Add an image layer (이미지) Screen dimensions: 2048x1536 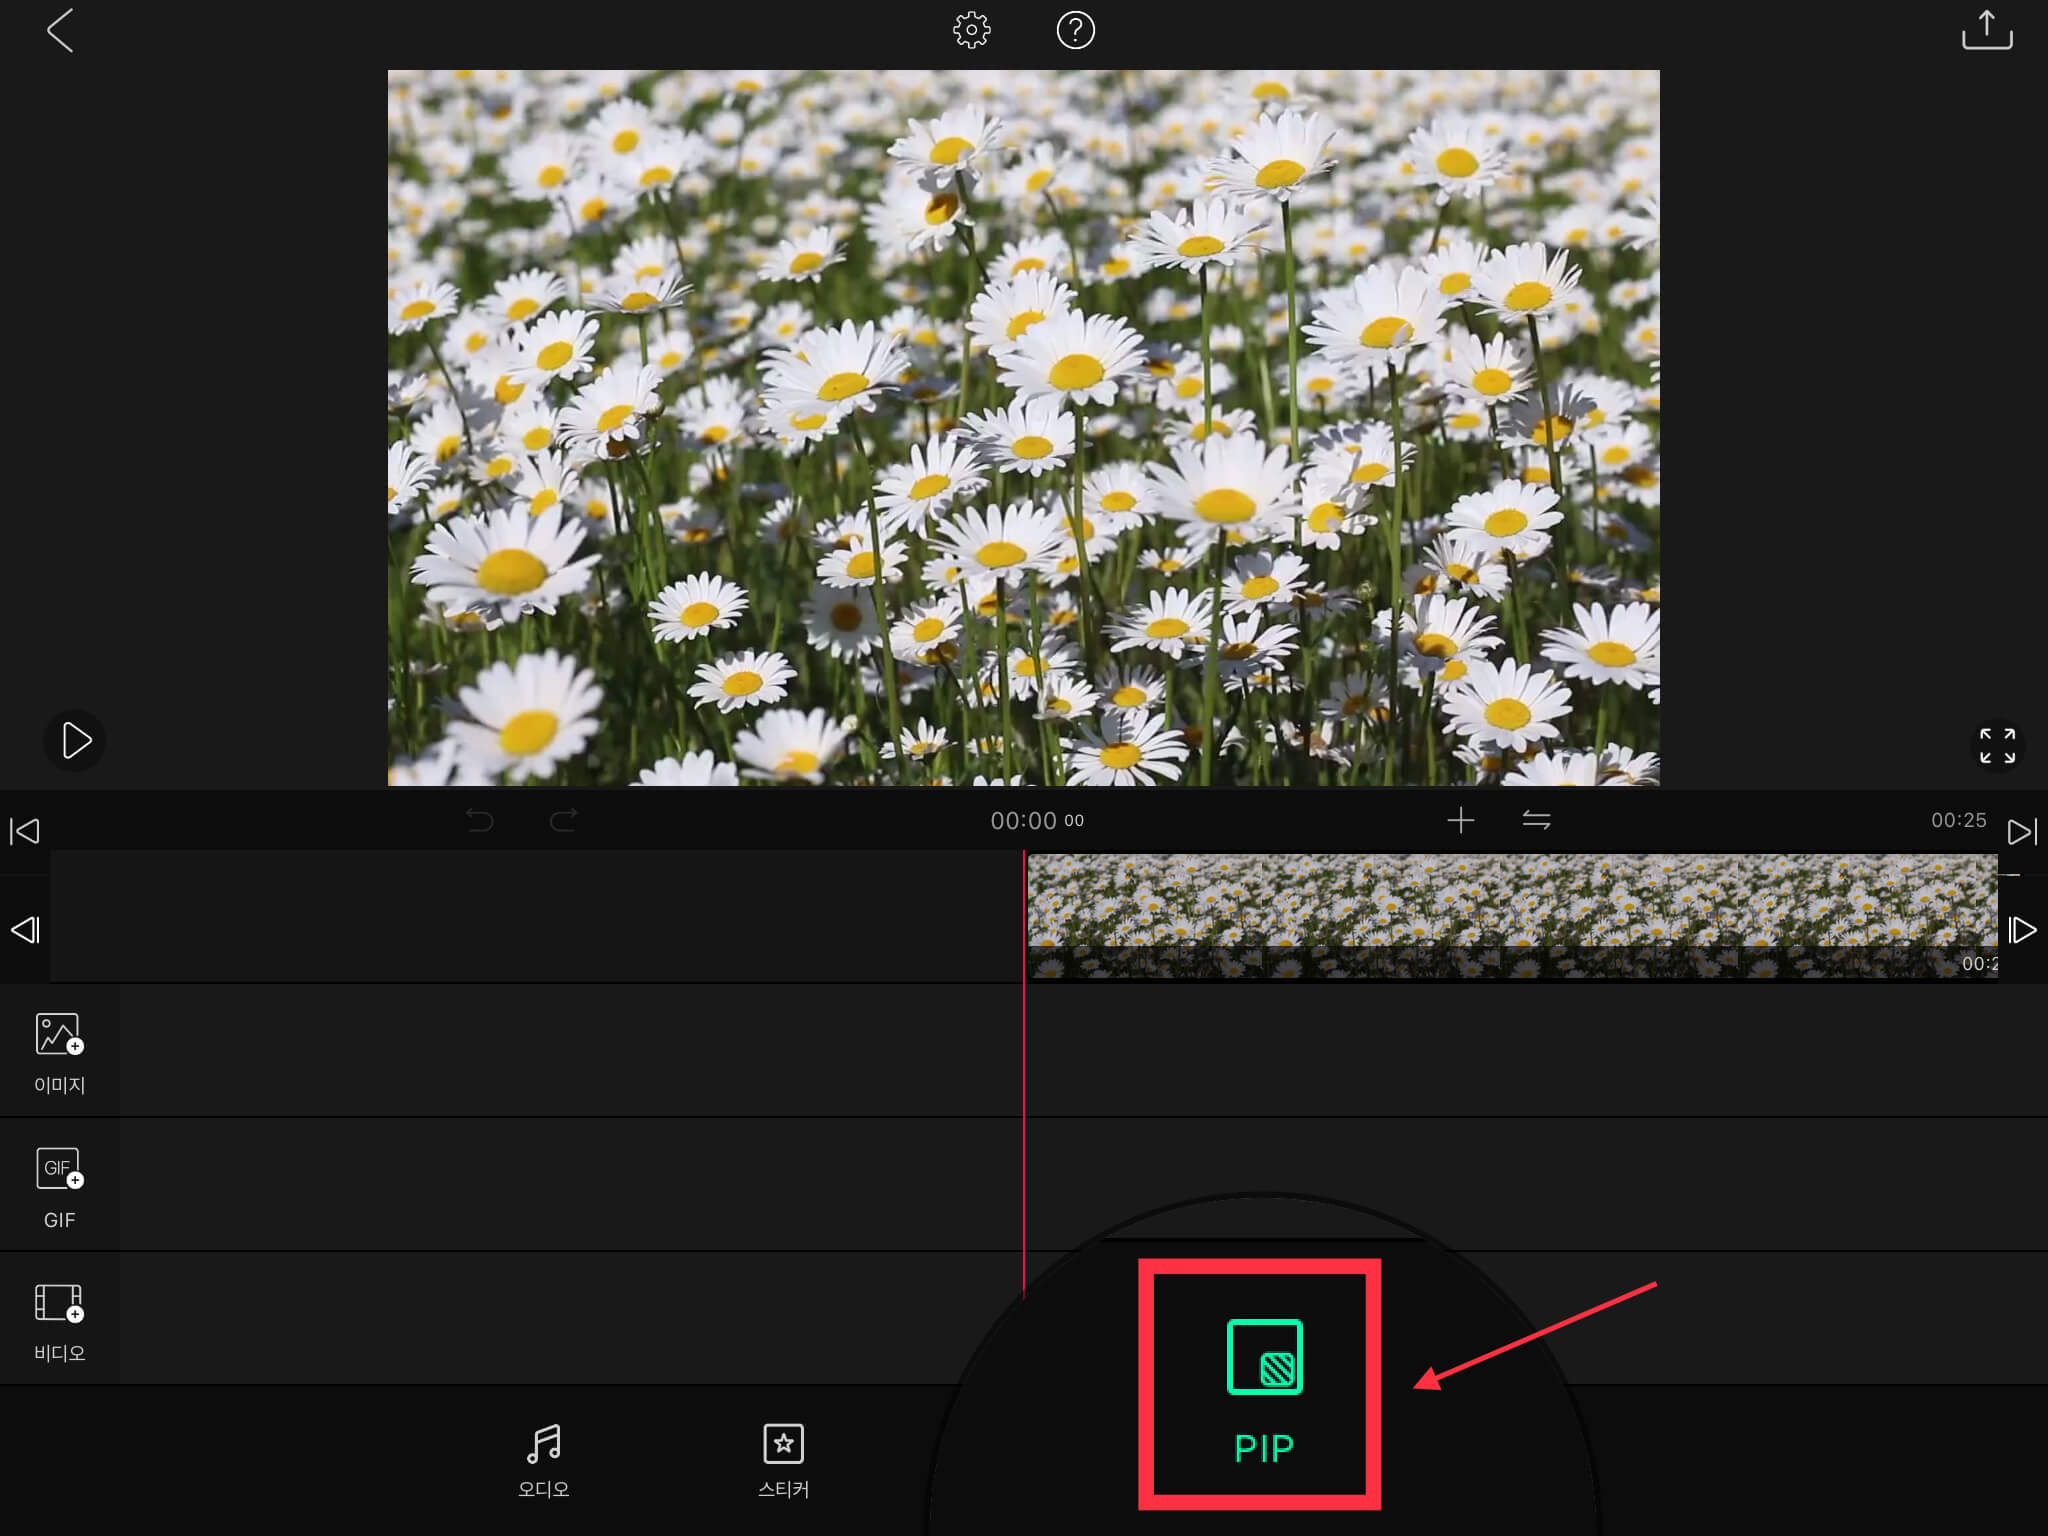pos(59,1051)
